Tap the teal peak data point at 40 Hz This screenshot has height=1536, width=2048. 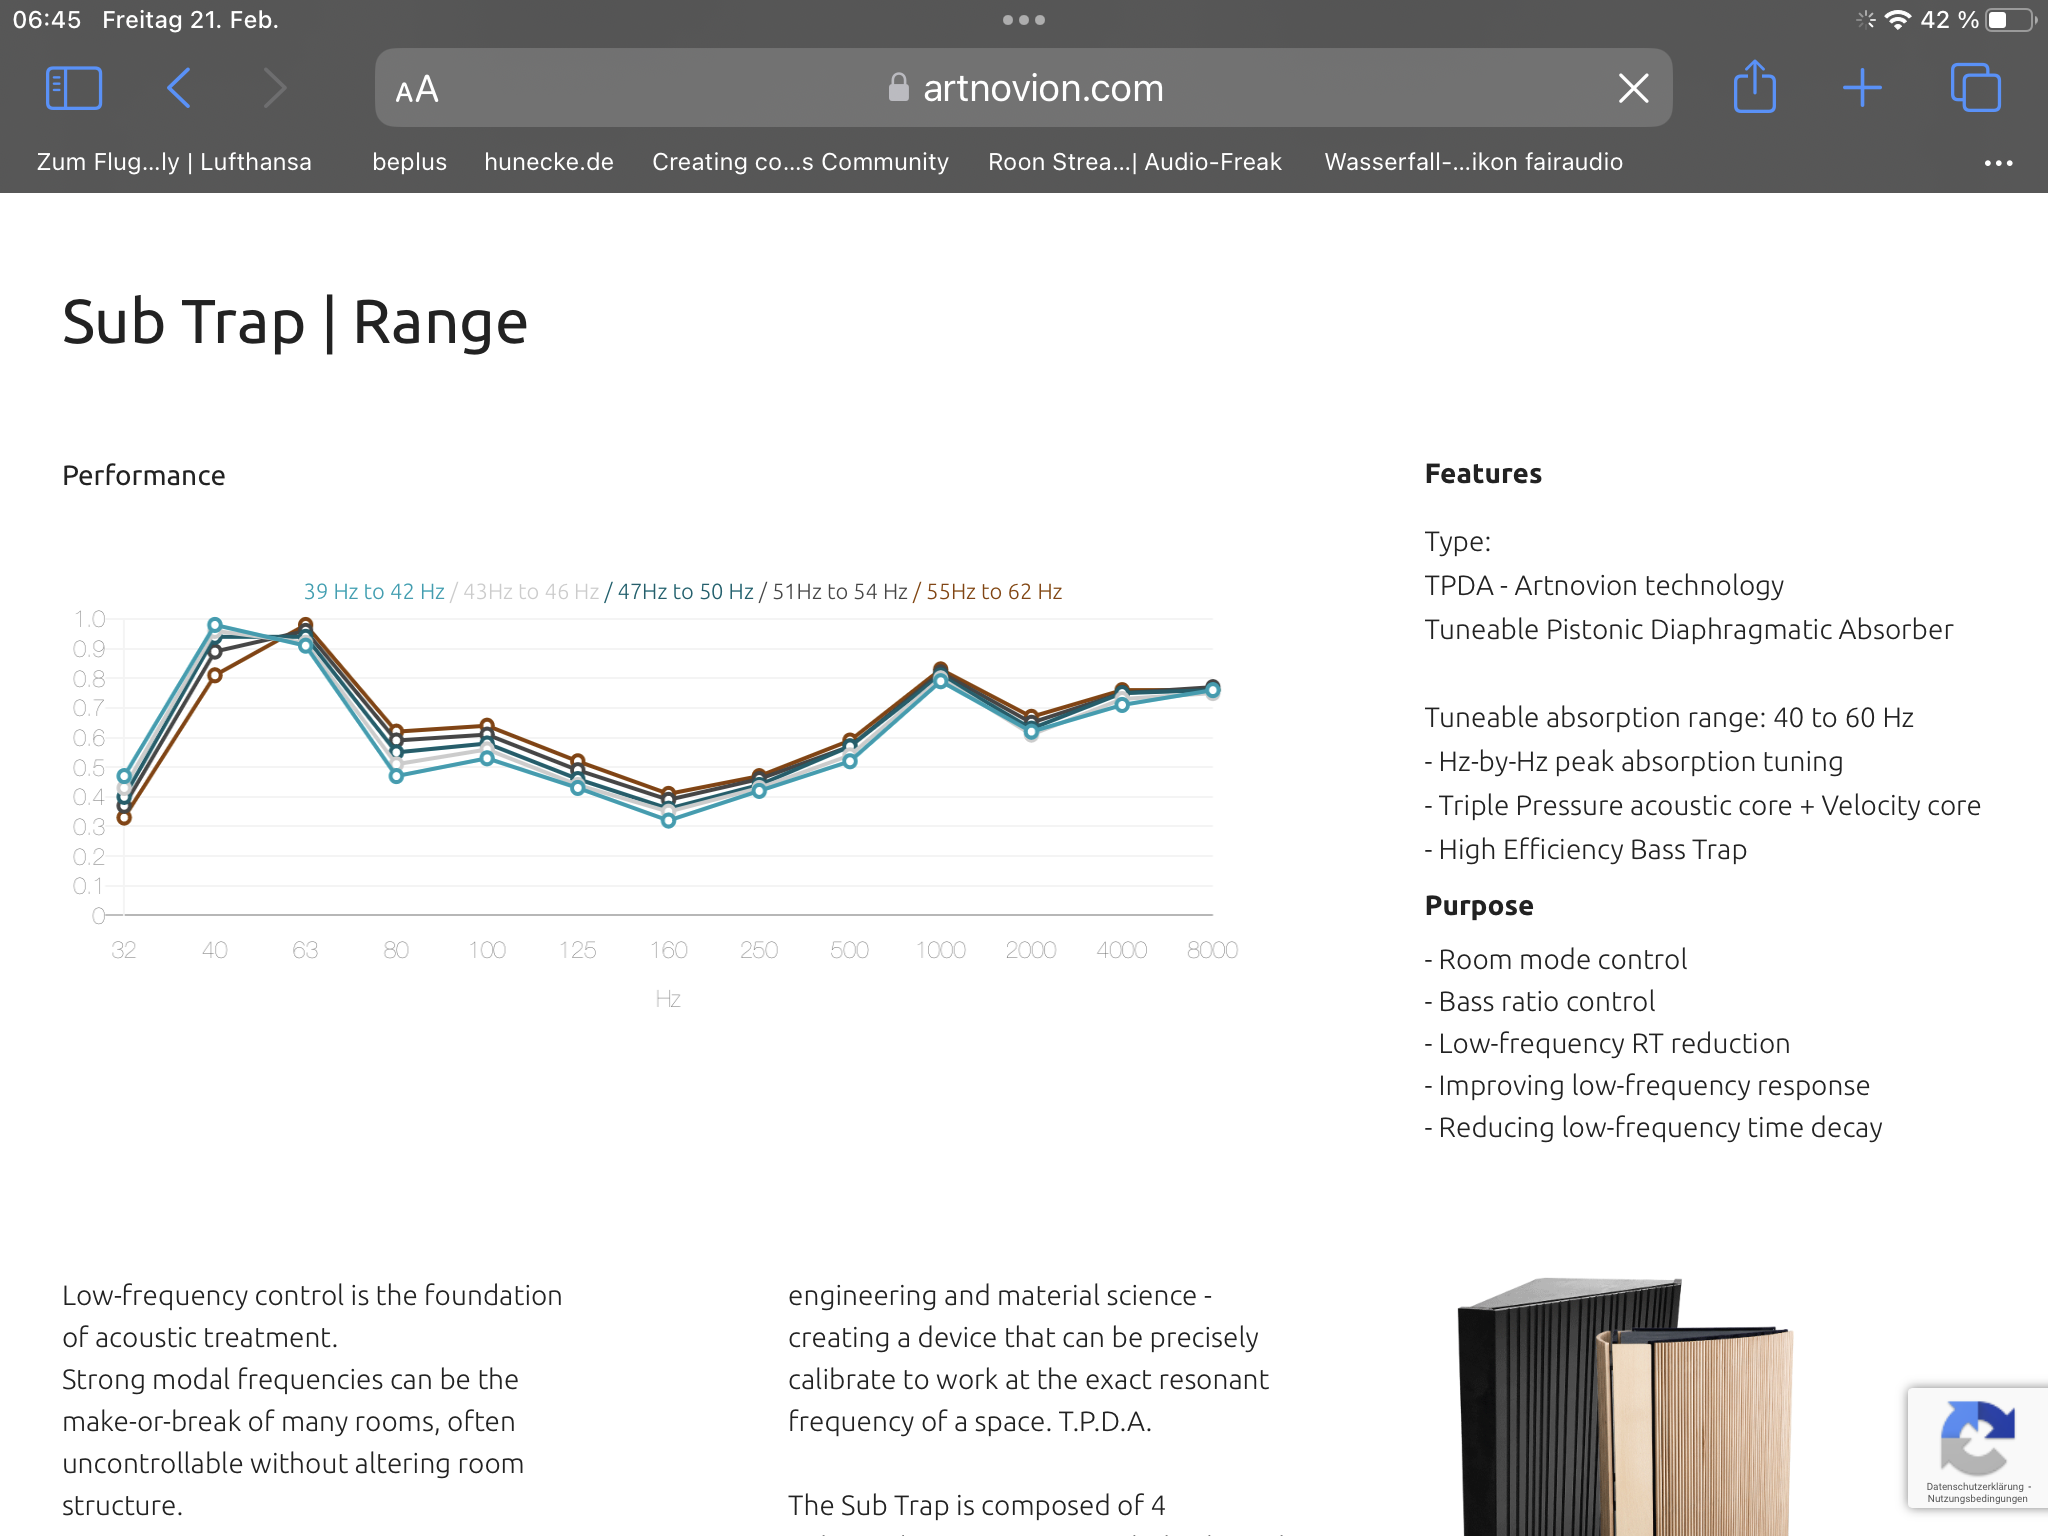[214, 625]
